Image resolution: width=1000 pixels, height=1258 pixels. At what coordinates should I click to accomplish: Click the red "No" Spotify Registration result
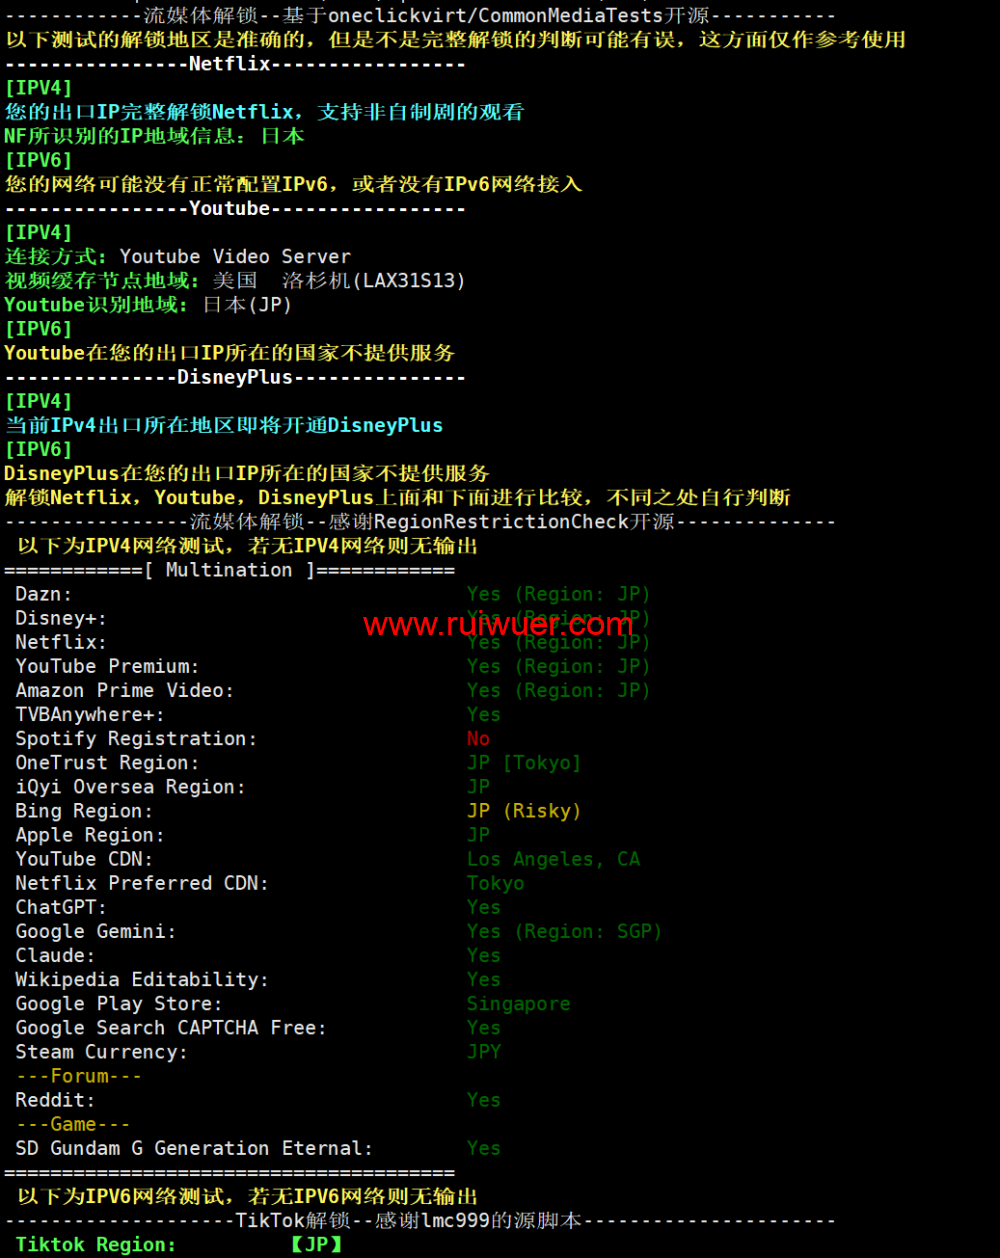click(478, 739)
